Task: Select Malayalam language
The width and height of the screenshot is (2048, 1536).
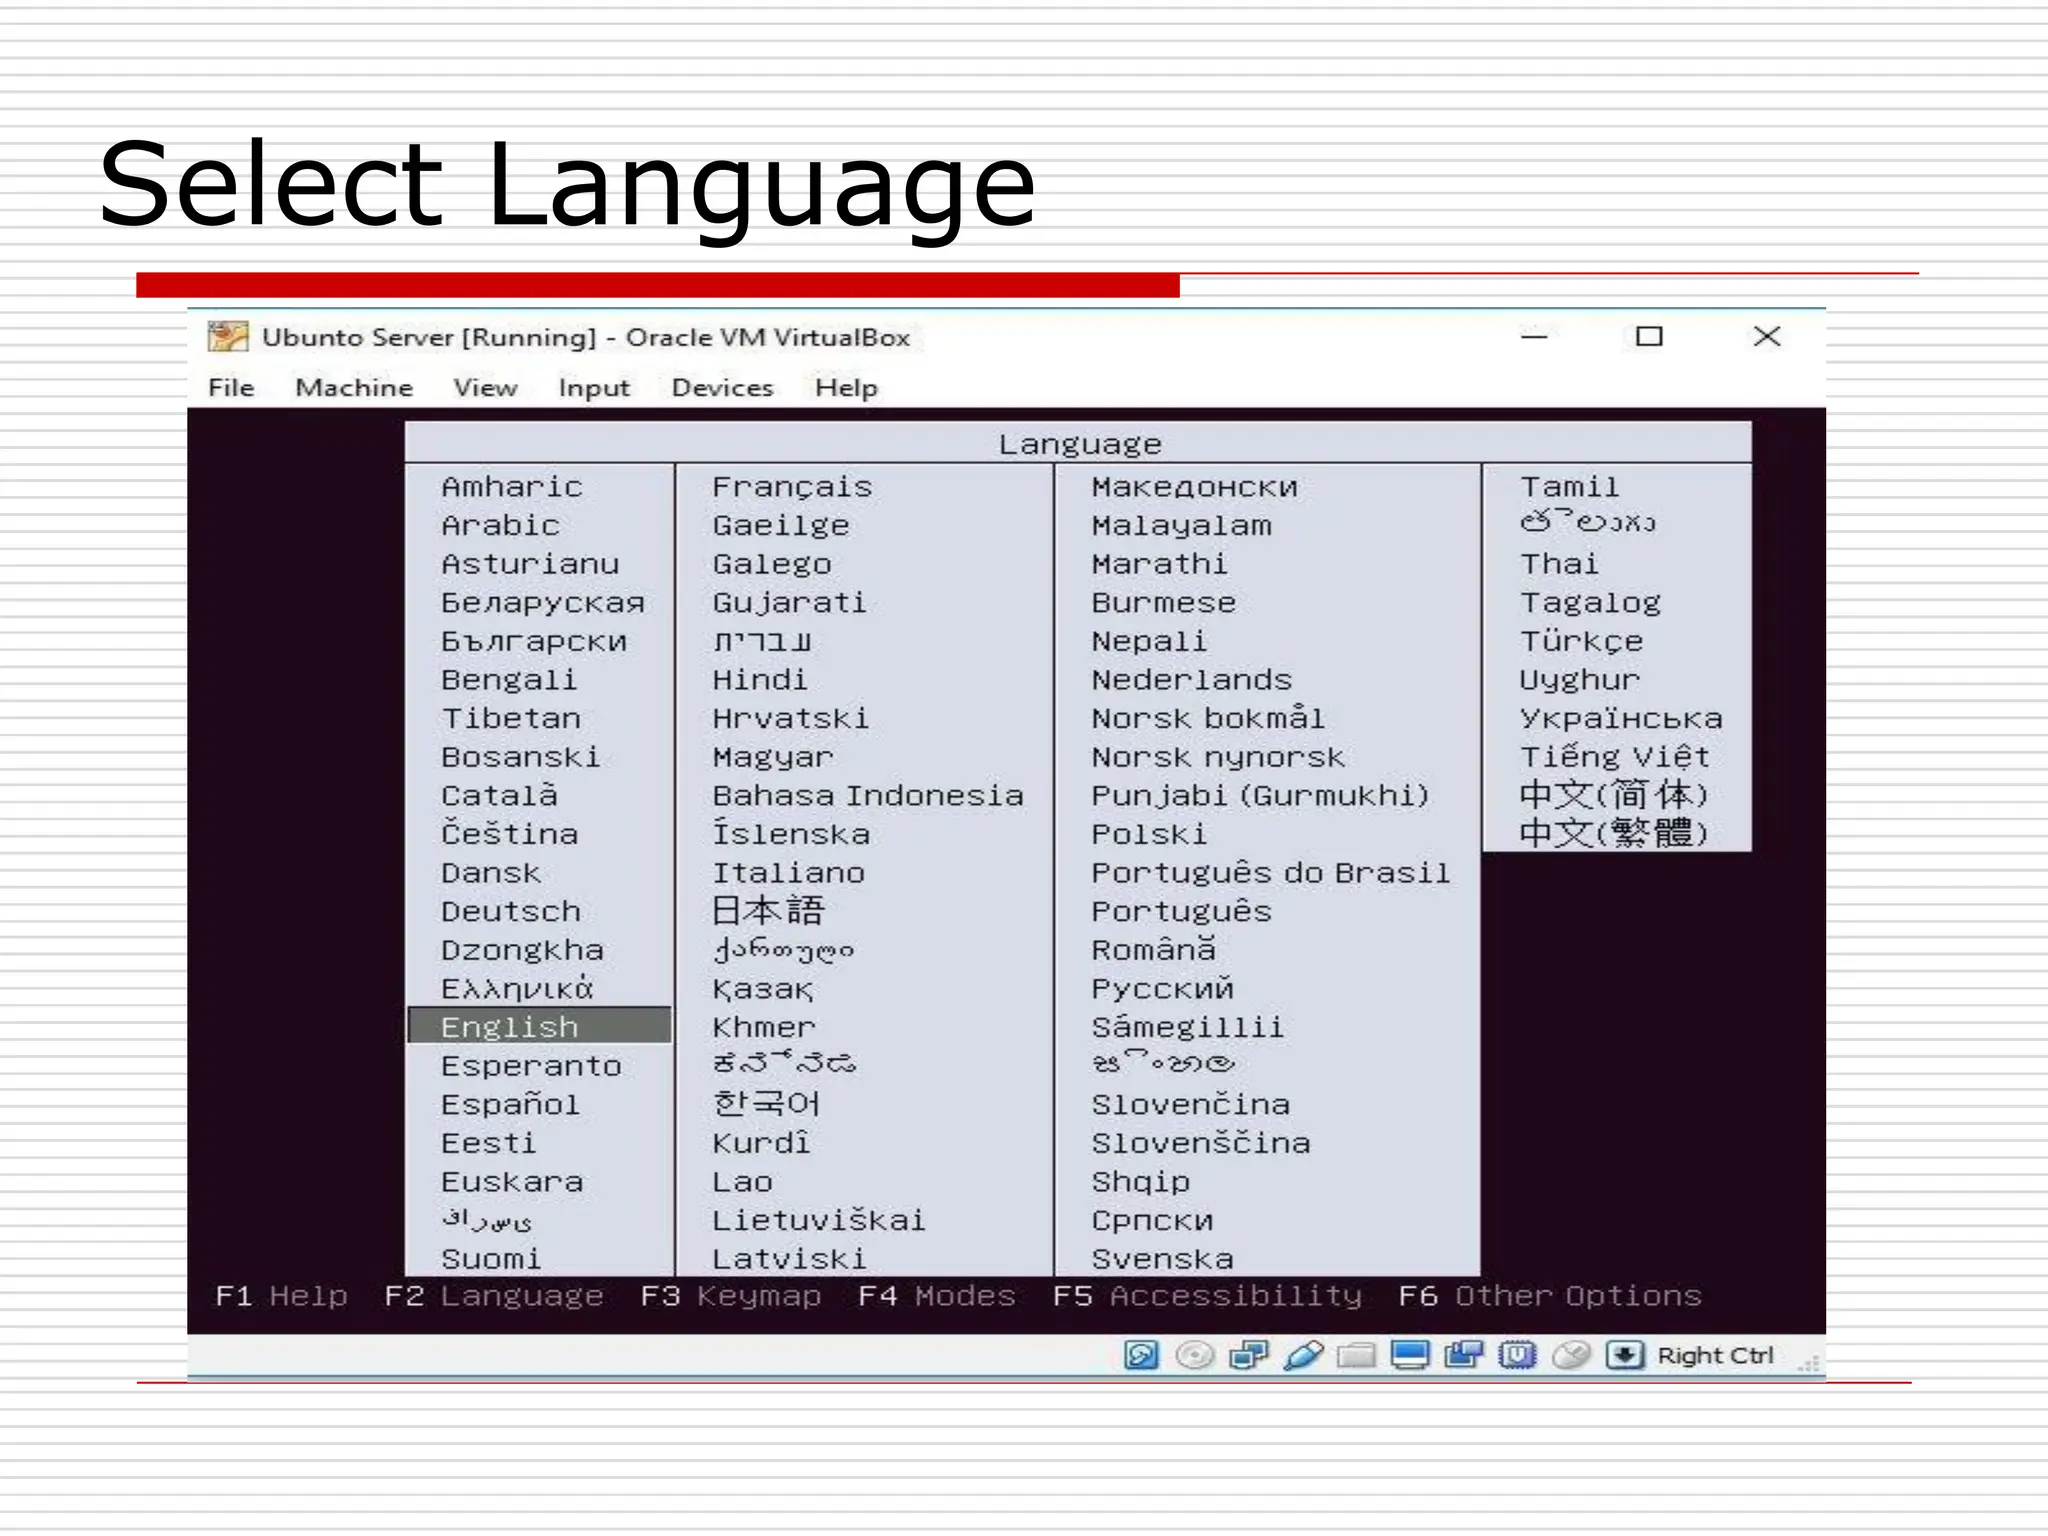Action: [x=1181, y=526]
